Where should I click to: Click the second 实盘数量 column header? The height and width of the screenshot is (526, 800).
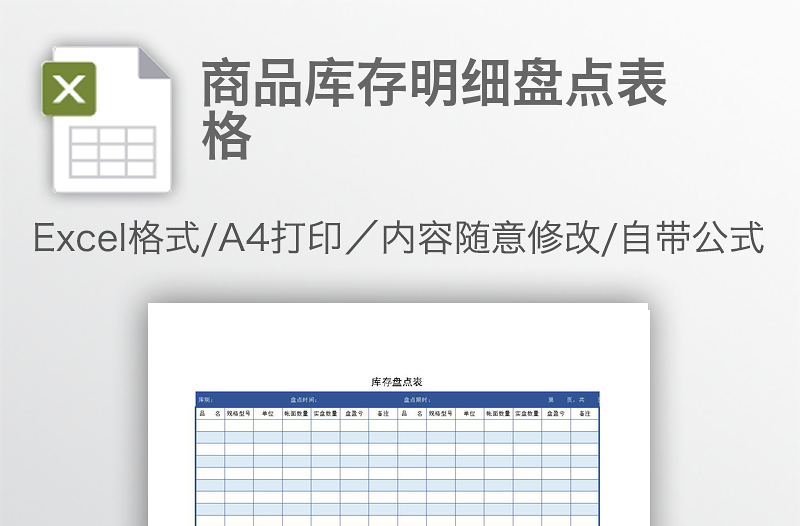527,413
